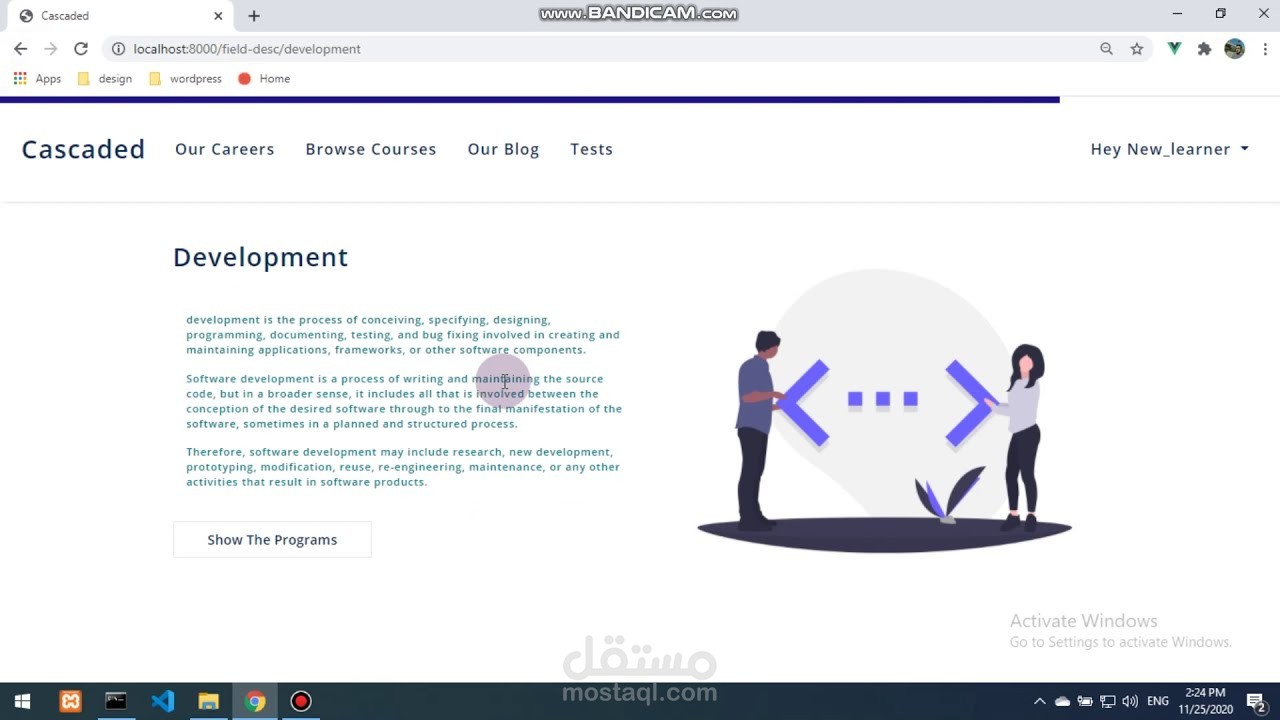Image resolution: width=1280 pixels, height=720 pixels.
Task: Open the Tests menu item
Action: pyautogui.click(x=591, y=148)
